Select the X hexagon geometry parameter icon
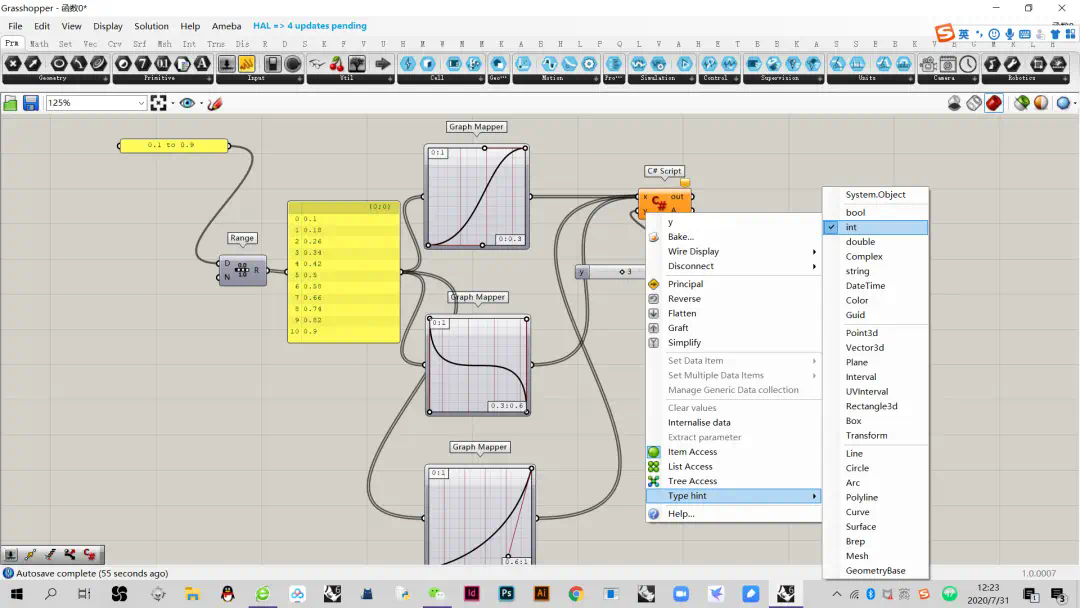Image resolution: width=1080 pixels, height=608 pixels. point(13,64)
